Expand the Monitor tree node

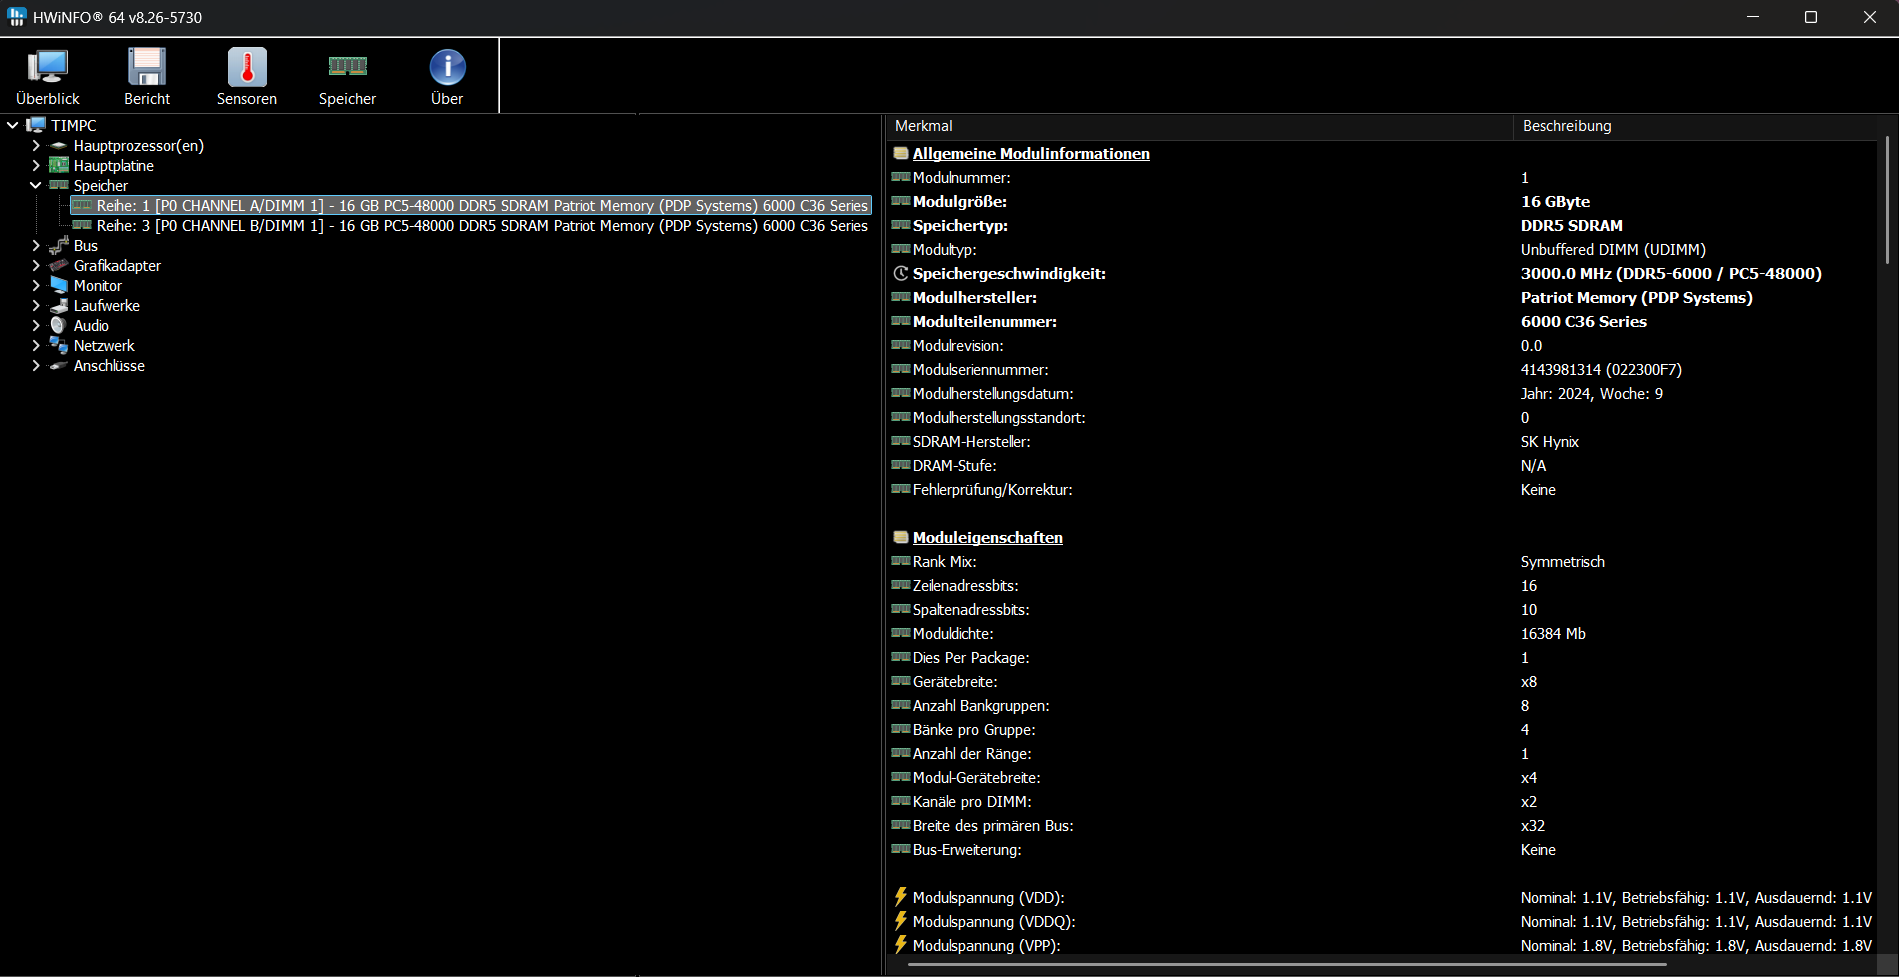tap(36, 285)
